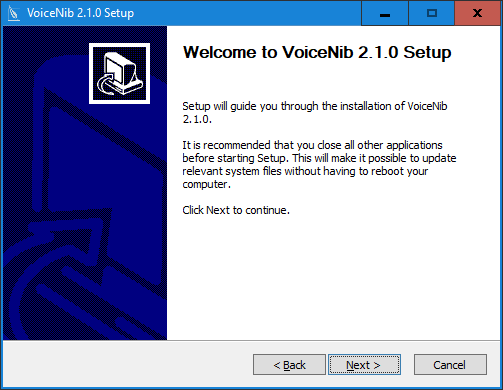The width and height of the screenshot is (503, 390).
Task: Click the gray footer area left of Back
Action: click(x=127, y=365)
